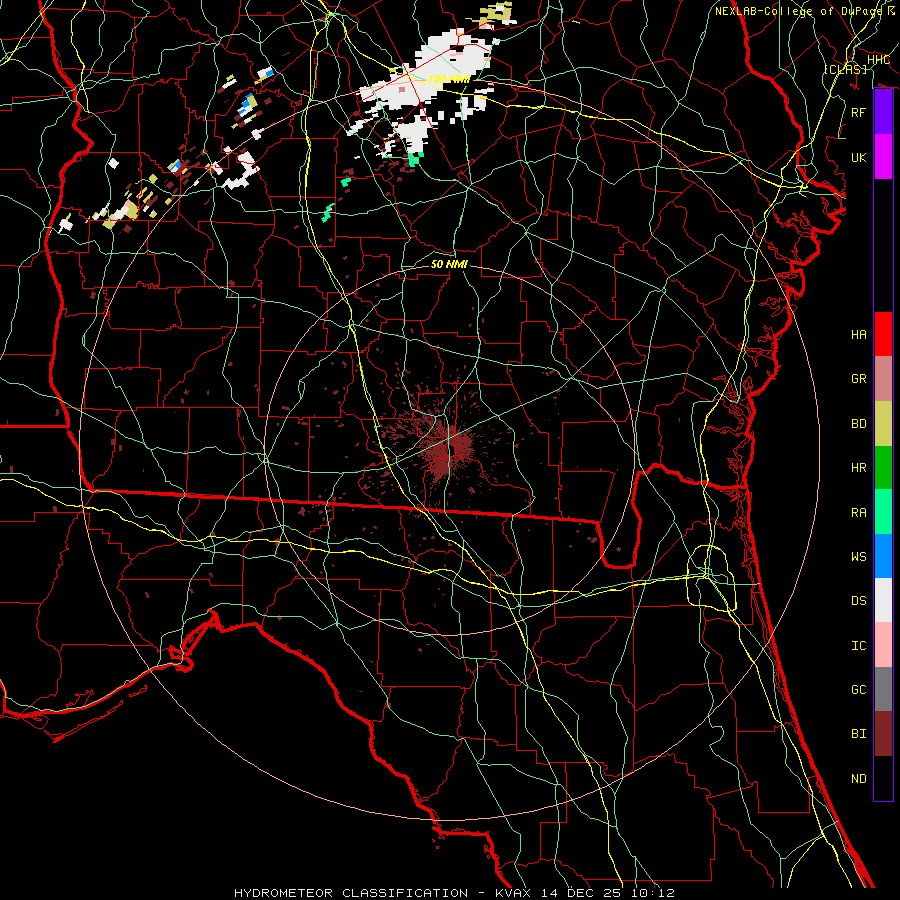
Task: Click the 10:12 timestamp
Action: point(653,893)
